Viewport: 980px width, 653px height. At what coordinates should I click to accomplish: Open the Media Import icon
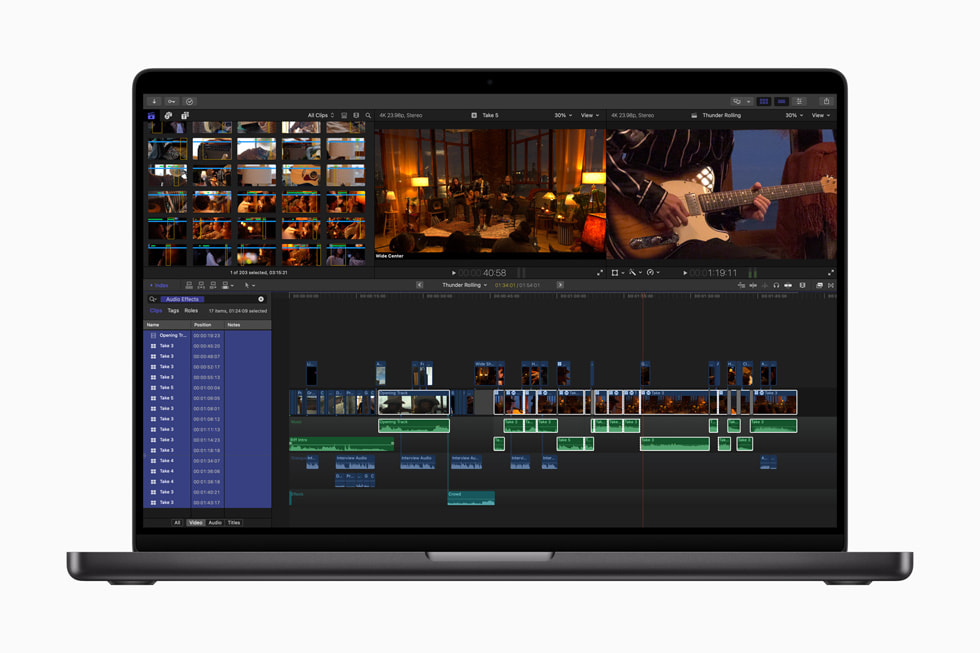(x=156, y=101)
